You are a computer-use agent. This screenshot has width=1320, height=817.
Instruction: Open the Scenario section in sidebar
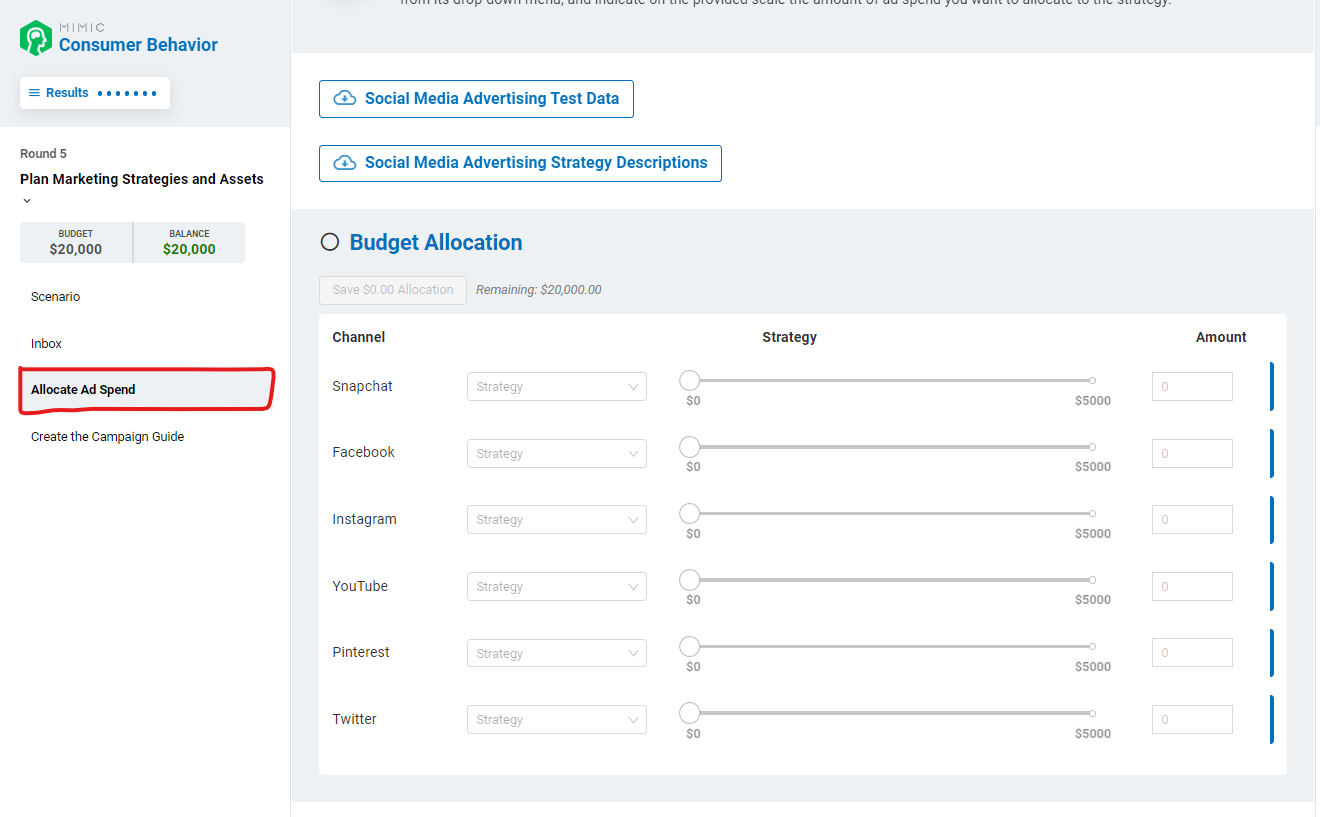pos(55,297)
